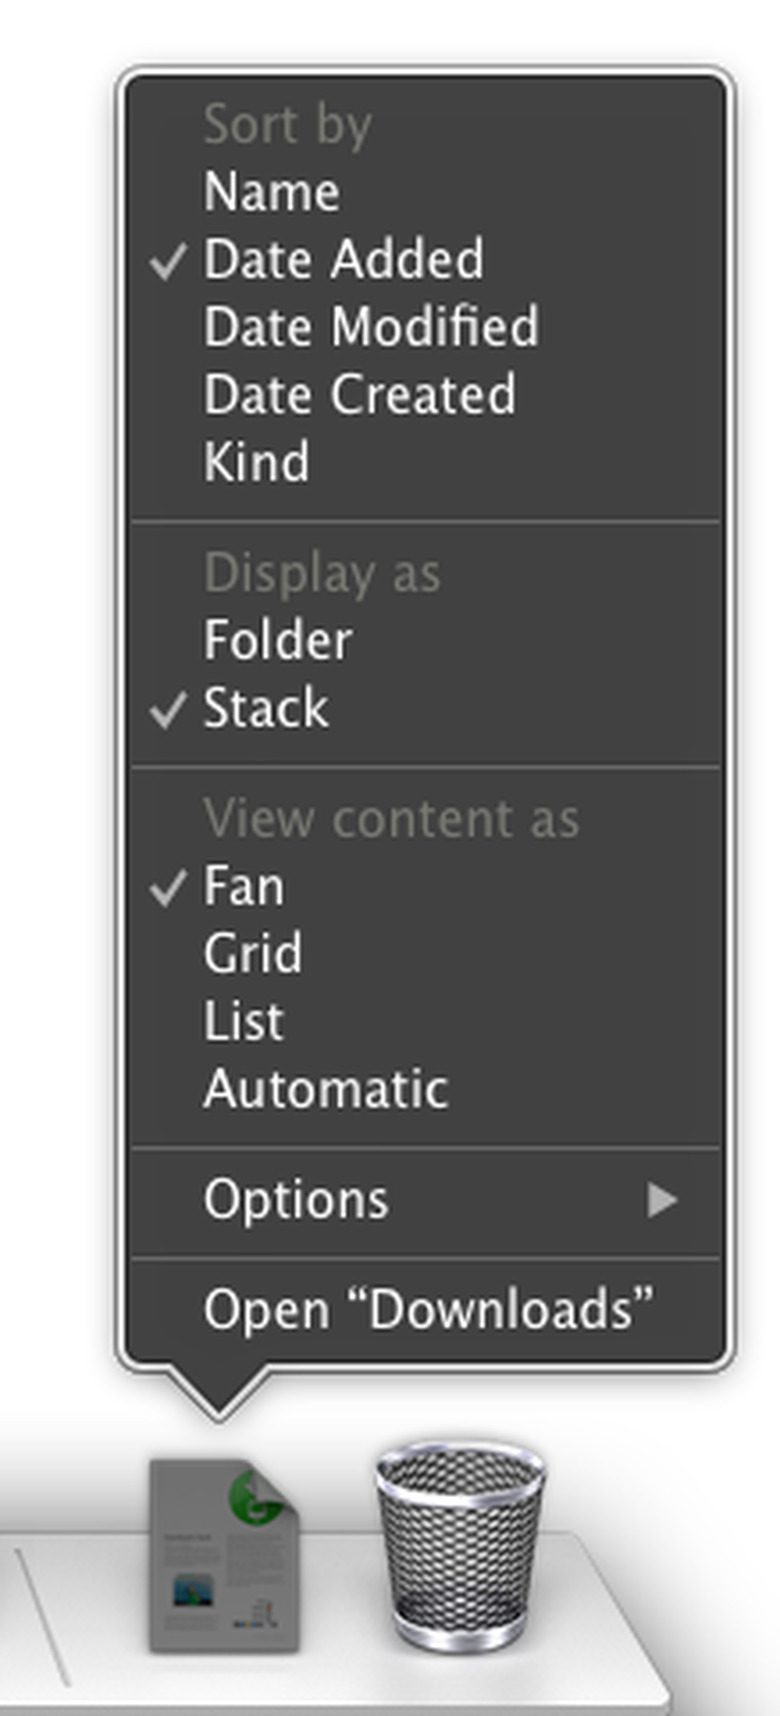Choose the Date Added sort option

pyautogui.click(x=344, y=260)
